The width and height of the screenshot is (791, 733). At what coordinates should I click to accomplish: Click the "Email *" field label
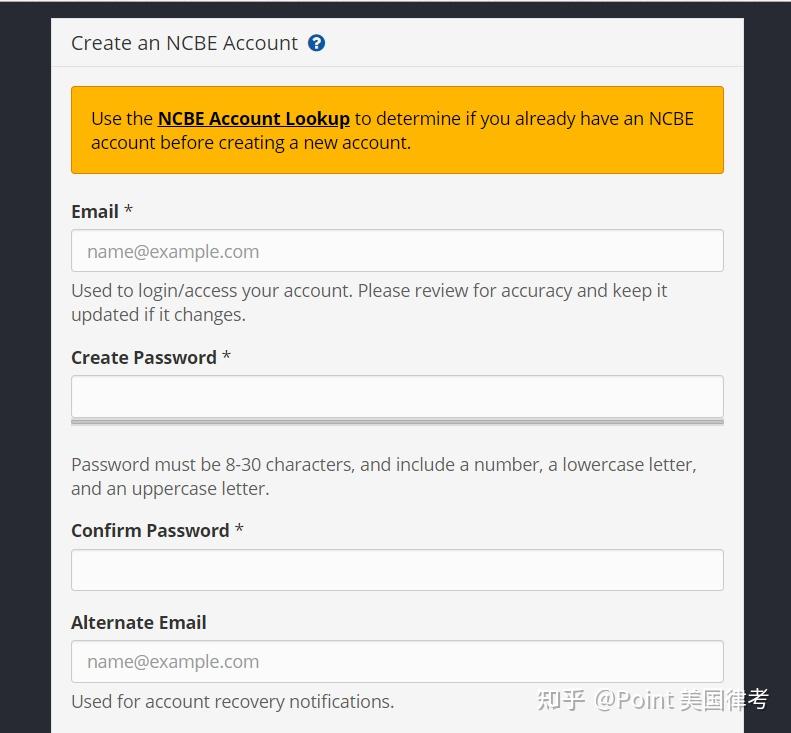pos(95,211)
